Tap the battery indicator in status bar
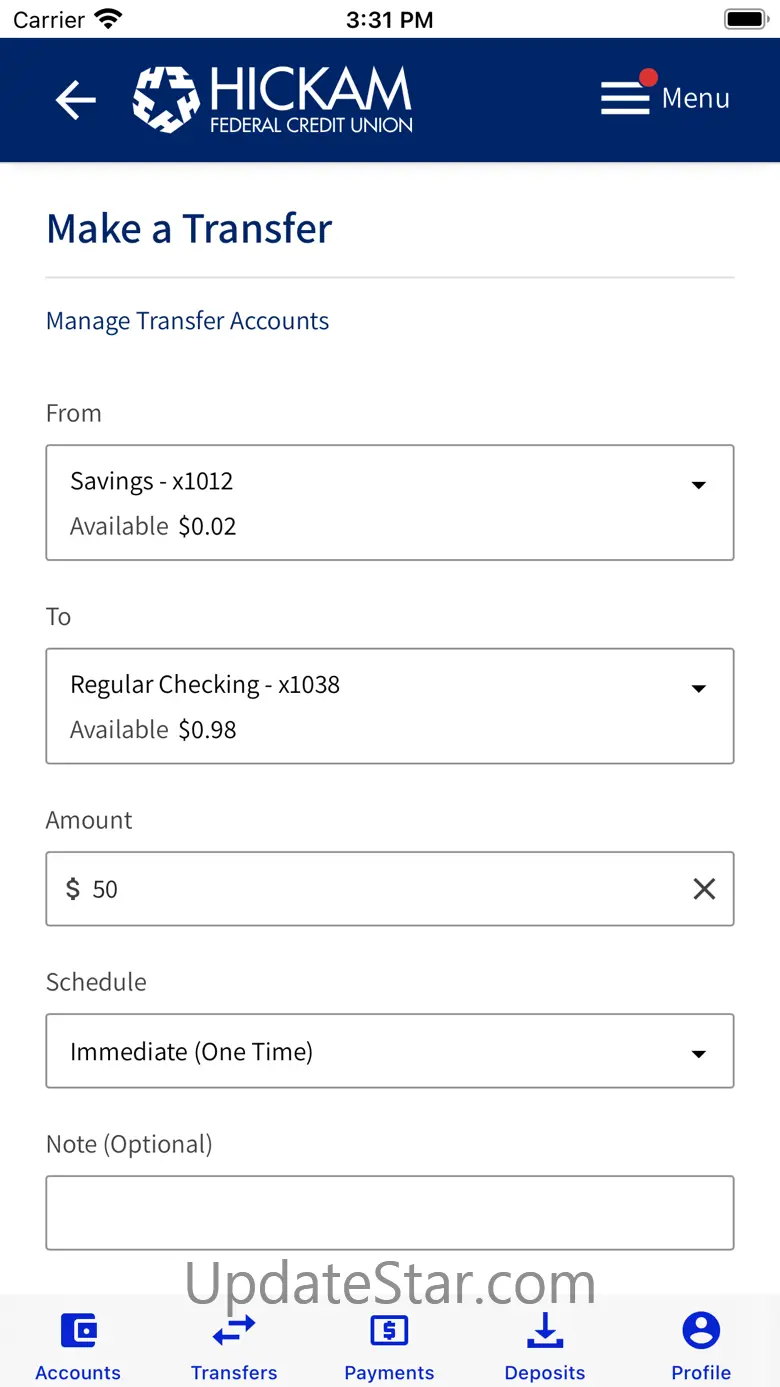This screenshot has width=780, height=1387. (x=745, y=19)
